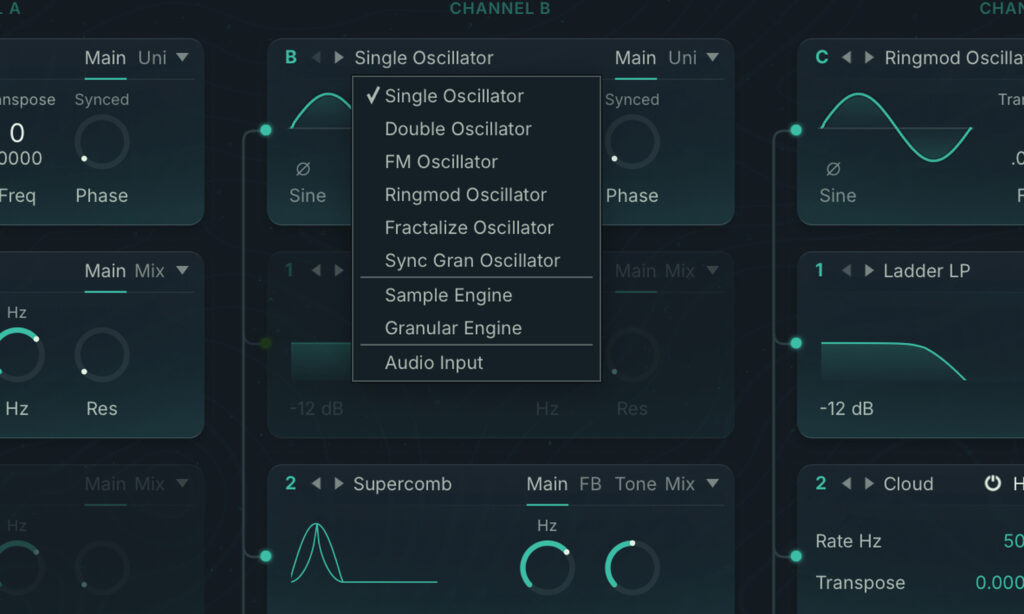Click the left arrow beside Ringmod Oscillator title
The height and width of the screenshot is (614, 1024).
click(847, 58)
